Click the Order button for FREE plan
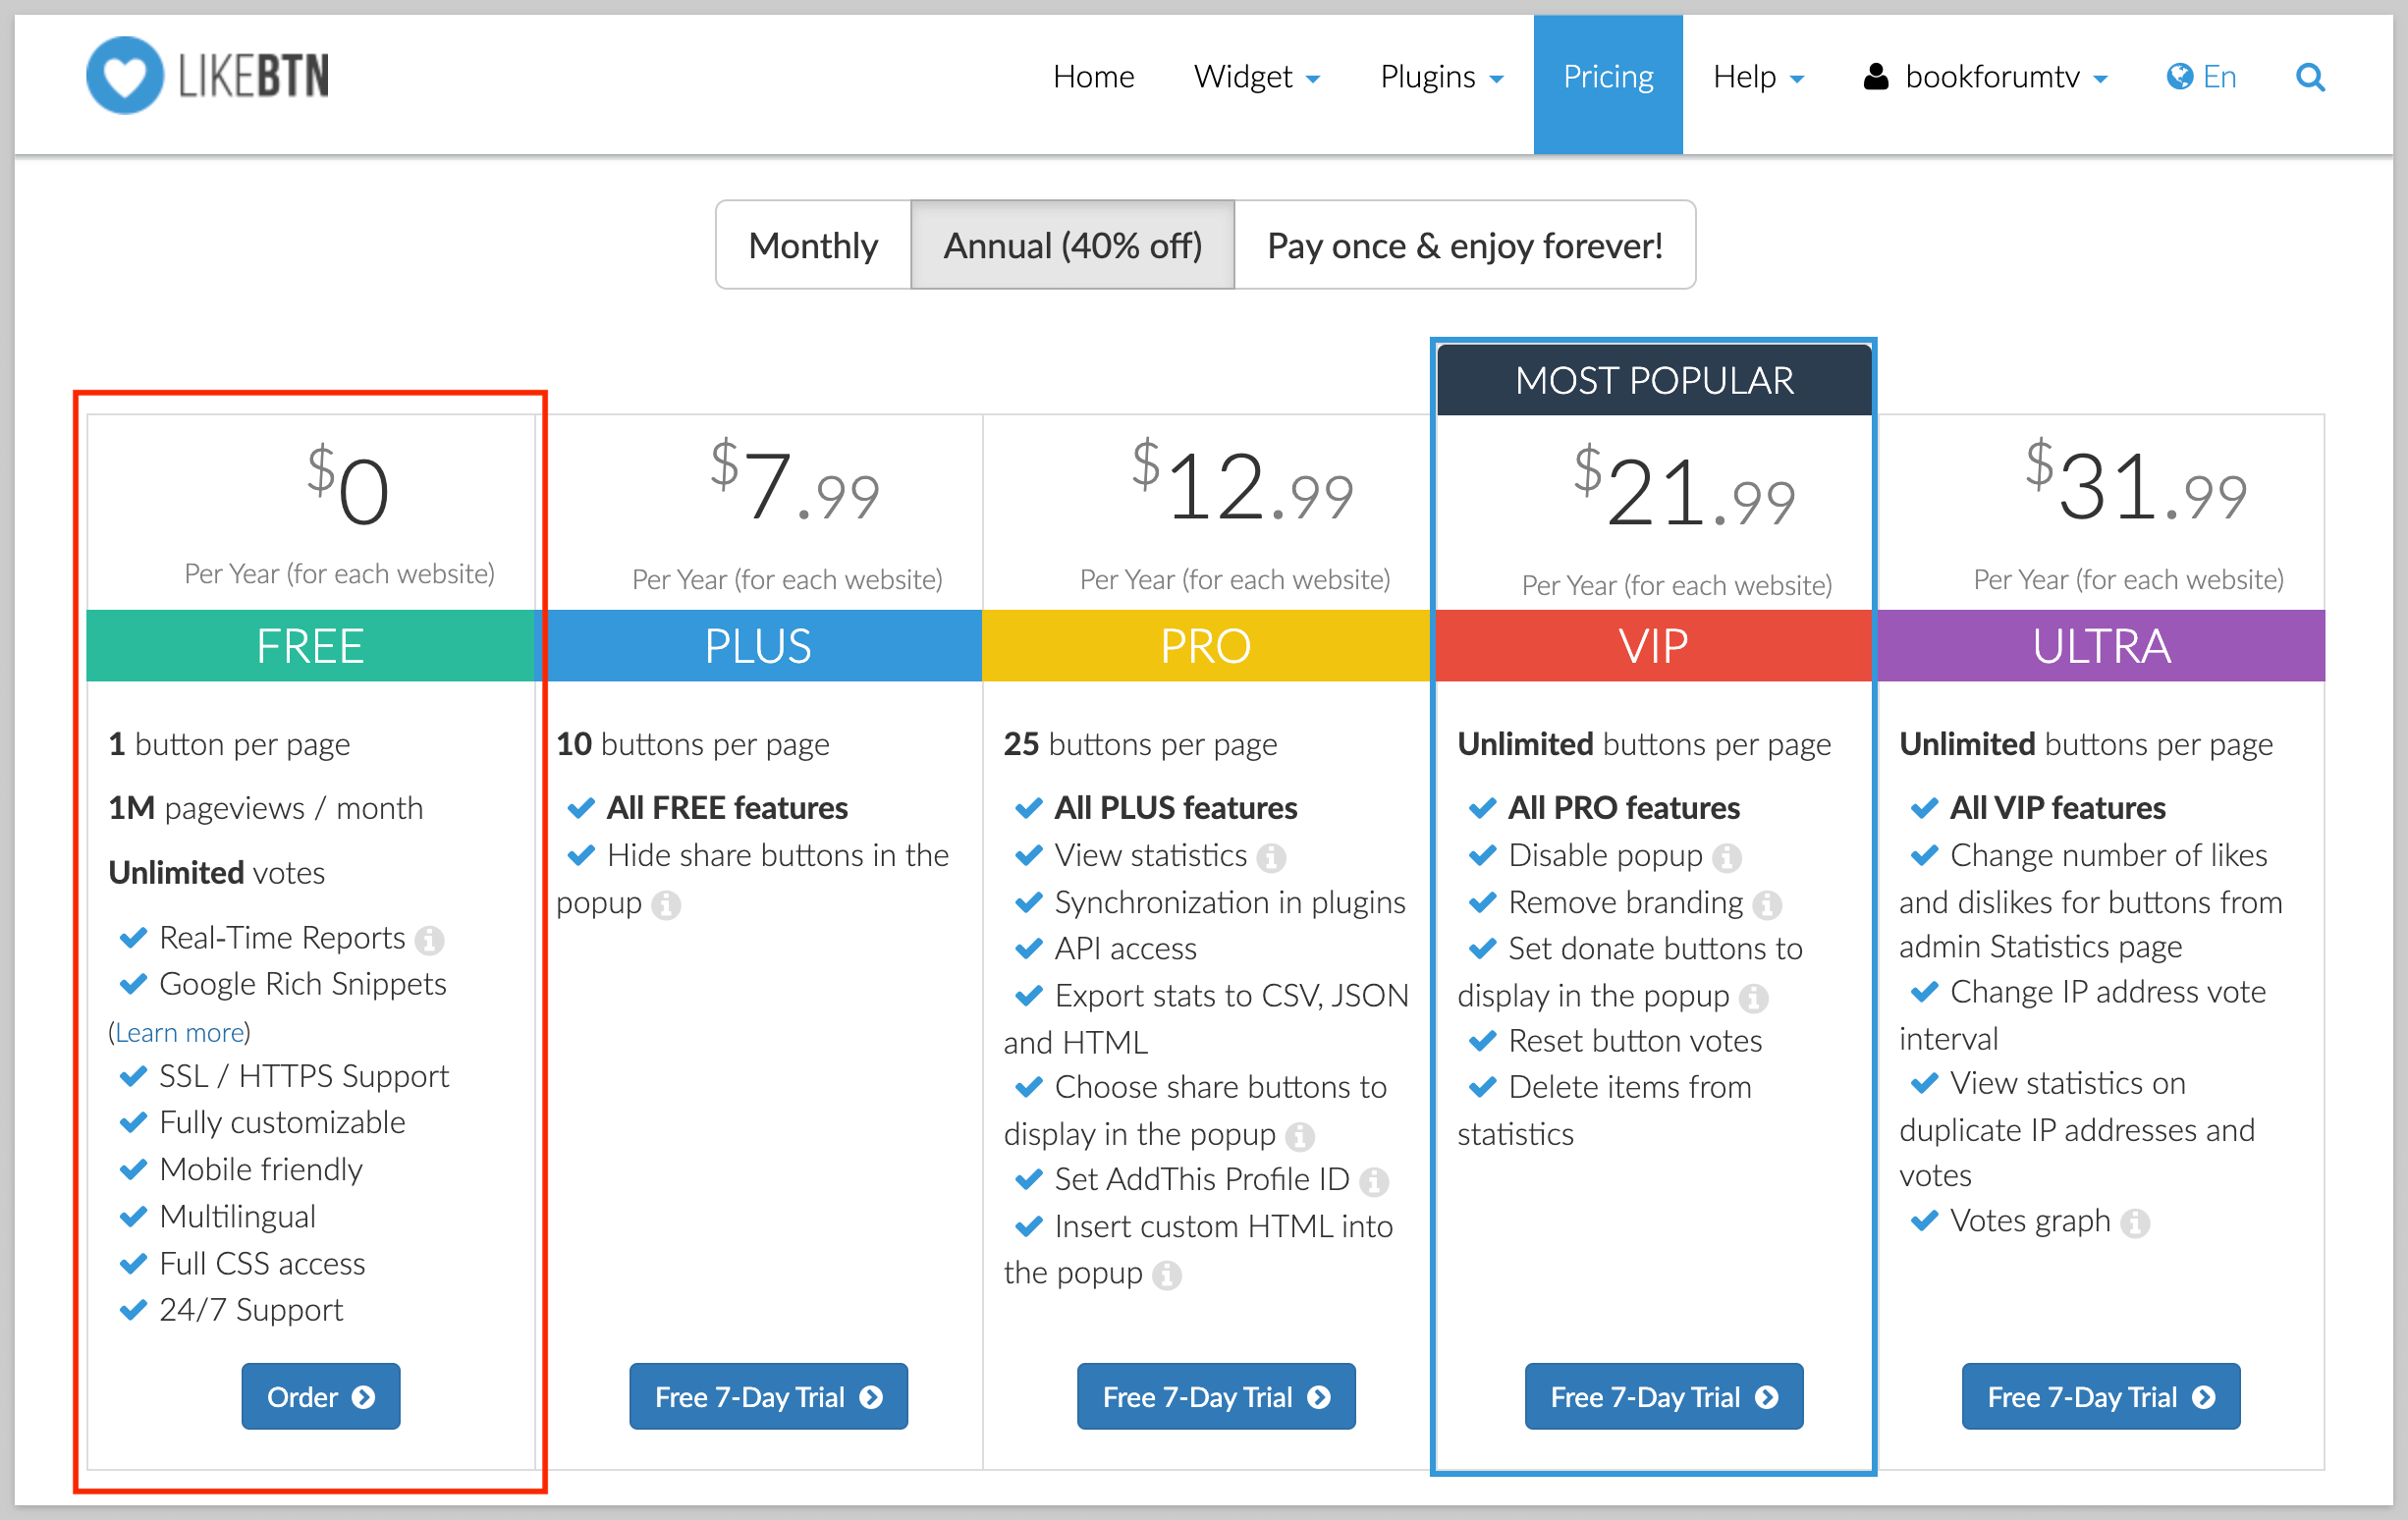The height and width of the screenshot is (1520, 2408). coord(320,1396)
